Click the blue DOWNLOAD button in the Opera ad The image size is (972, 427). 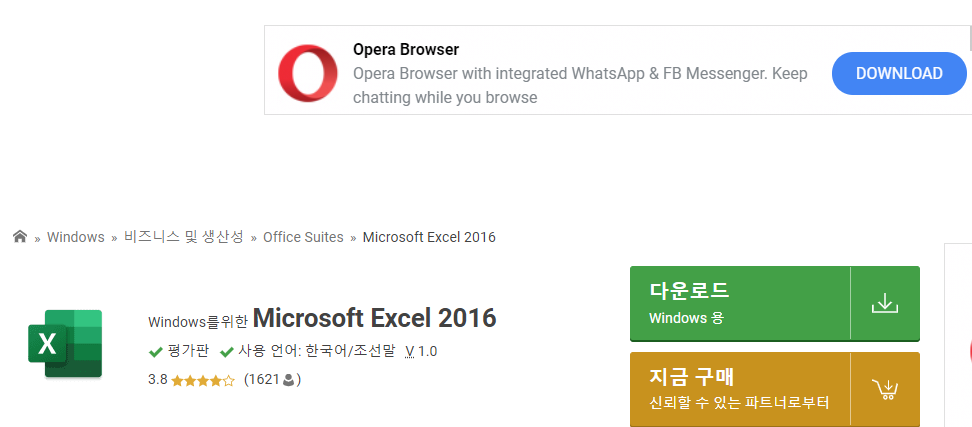(x=899, y=73)
